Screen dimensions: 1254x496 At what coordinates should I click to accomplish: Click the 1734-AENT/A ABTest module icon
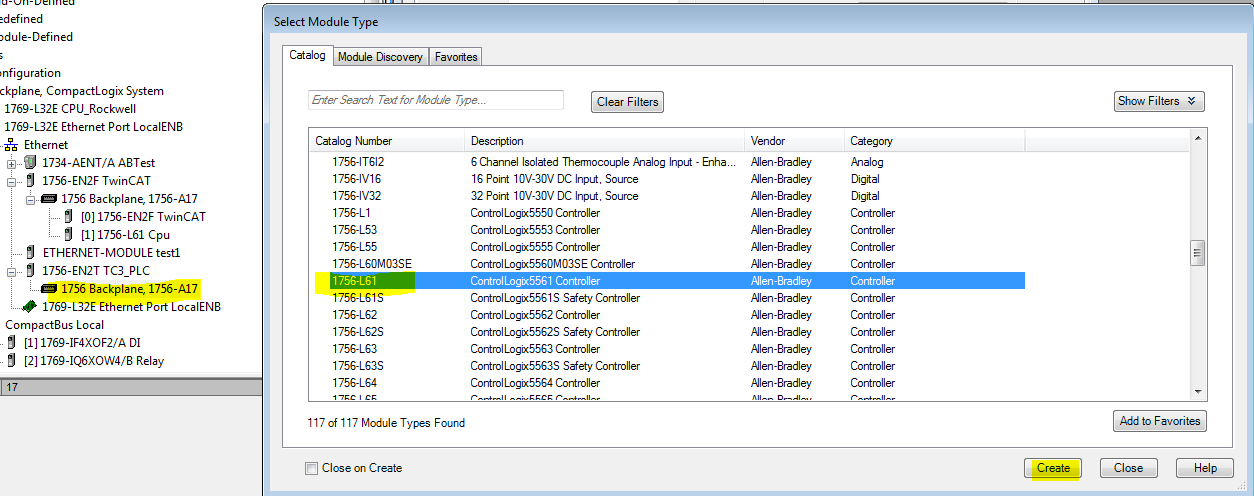tap(30, 163)
